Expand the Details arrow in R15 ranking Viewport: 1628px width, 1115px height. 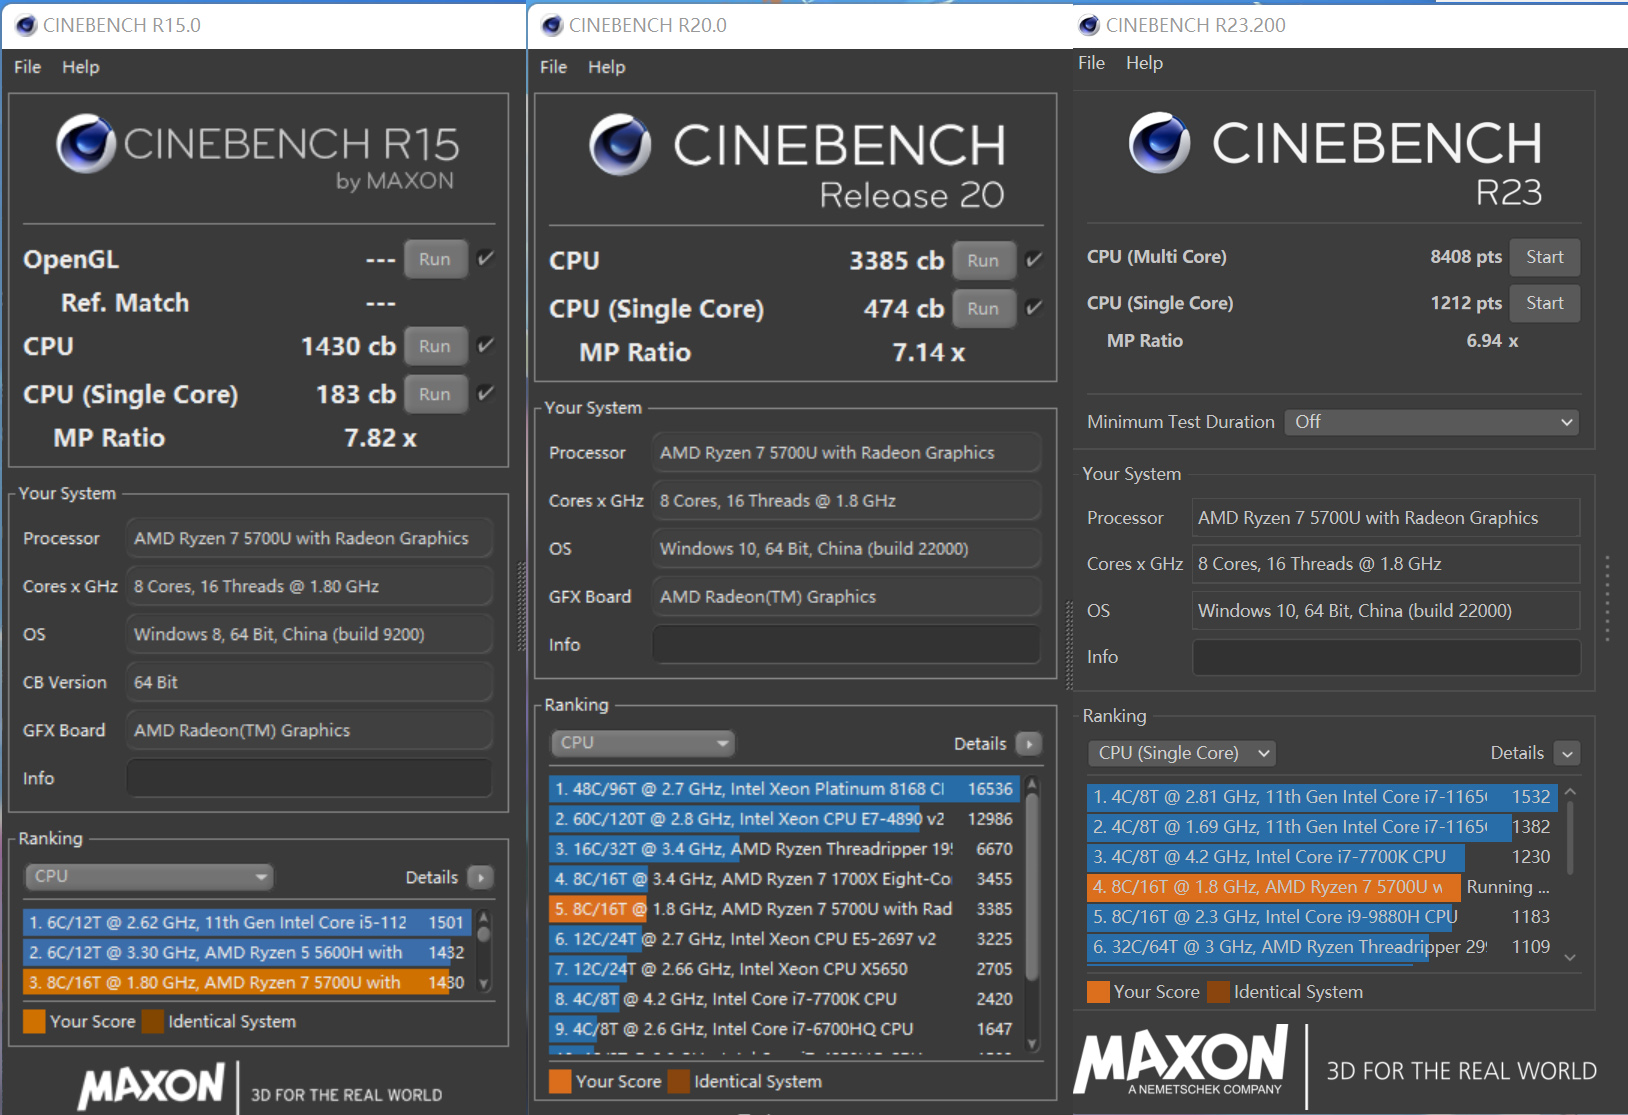click(x=481, y=877)
